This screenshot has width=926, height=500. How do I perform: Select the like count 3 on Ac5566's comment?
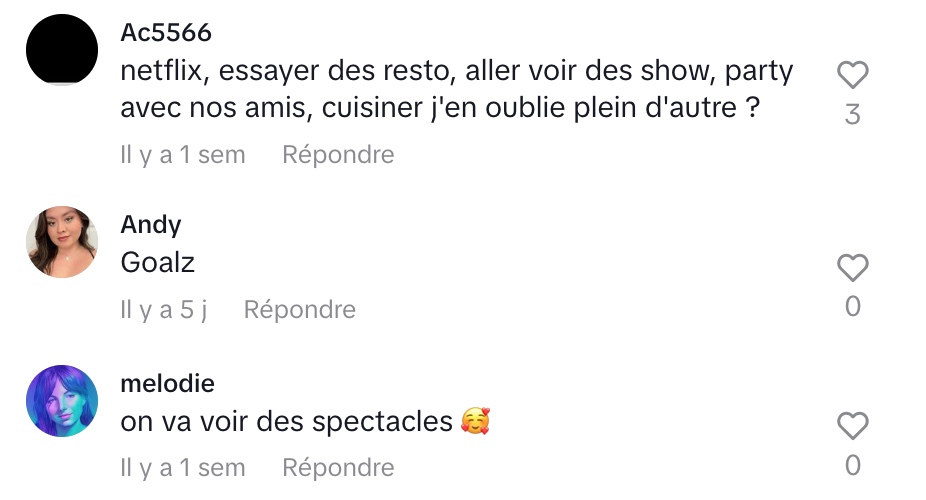coord(853,115)
